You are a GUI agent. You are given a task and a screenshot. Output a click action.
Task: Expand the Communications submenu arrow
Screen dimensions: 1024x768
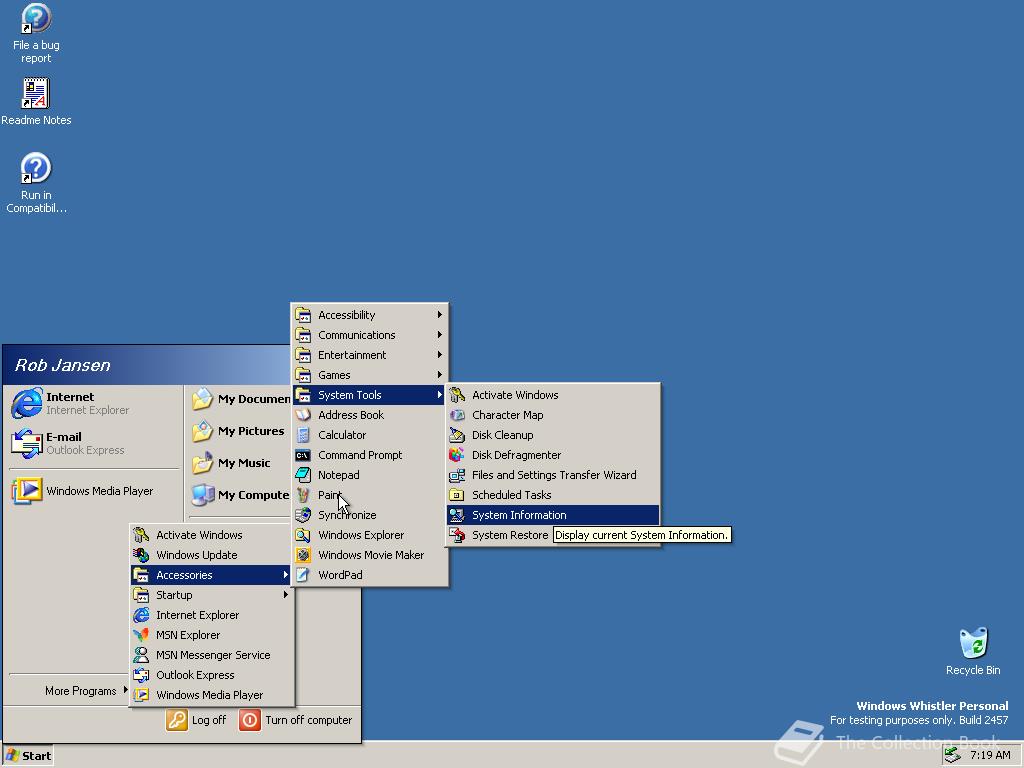pos(440,334)
